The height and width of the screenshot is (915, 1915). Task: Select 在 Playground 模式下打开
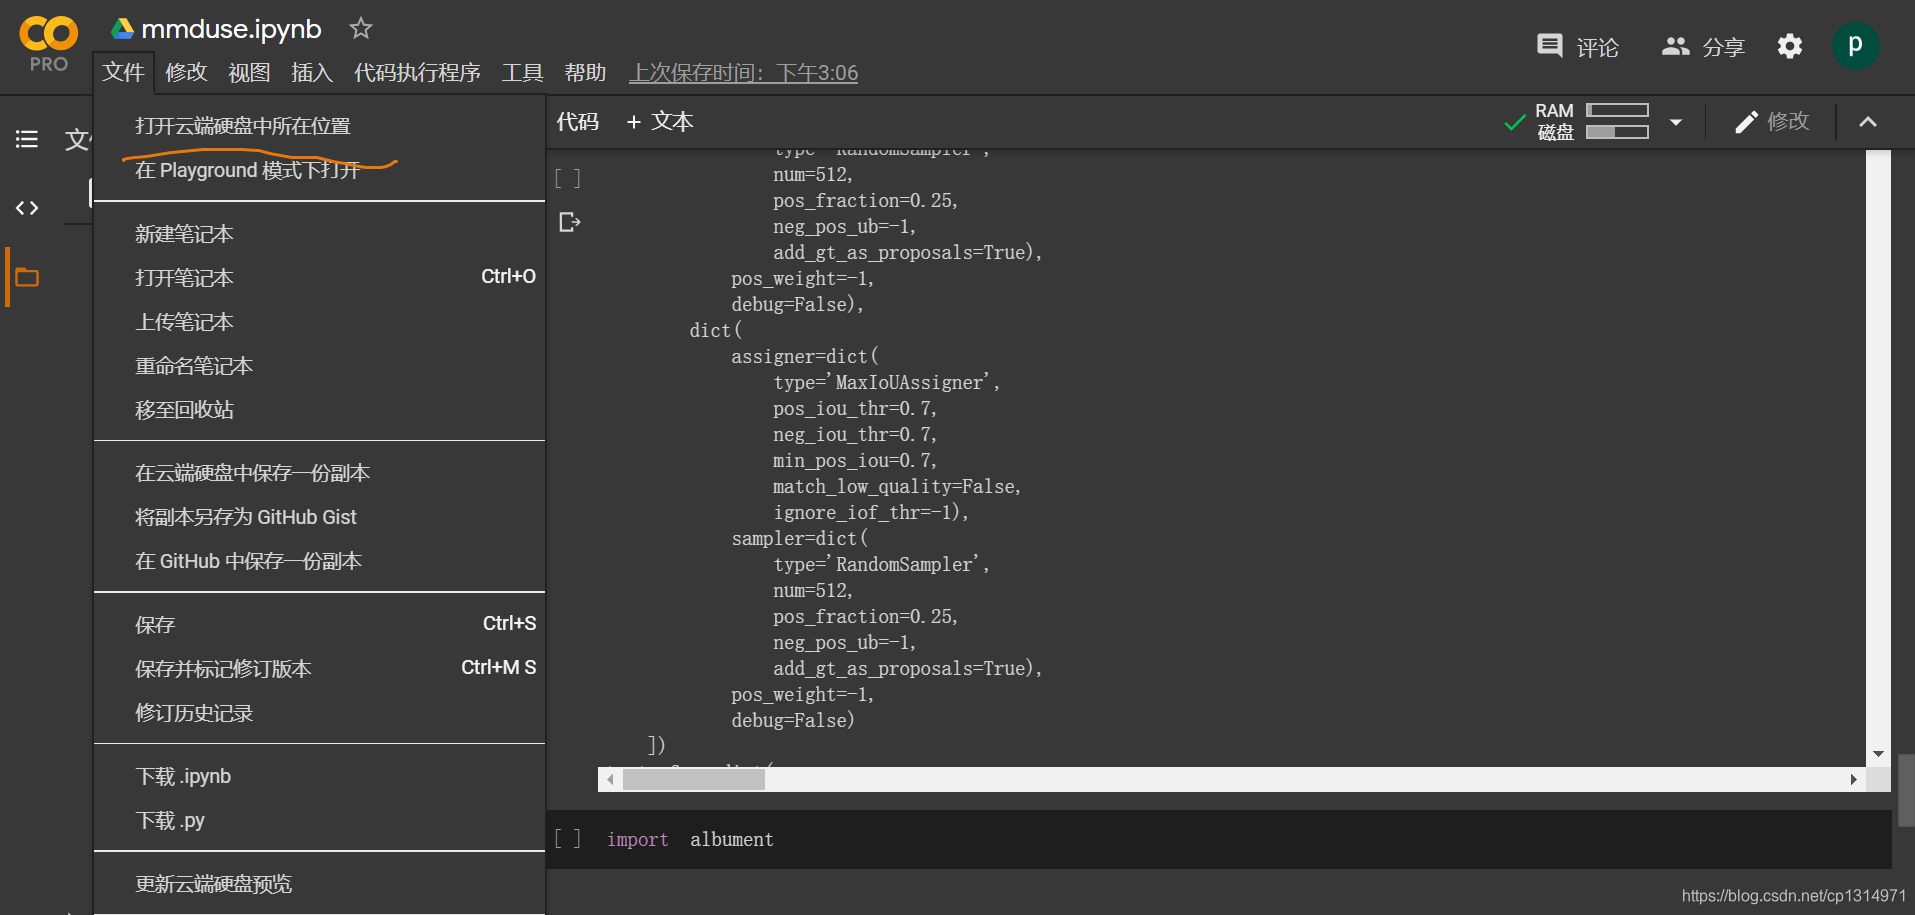[x=320, y=170]
